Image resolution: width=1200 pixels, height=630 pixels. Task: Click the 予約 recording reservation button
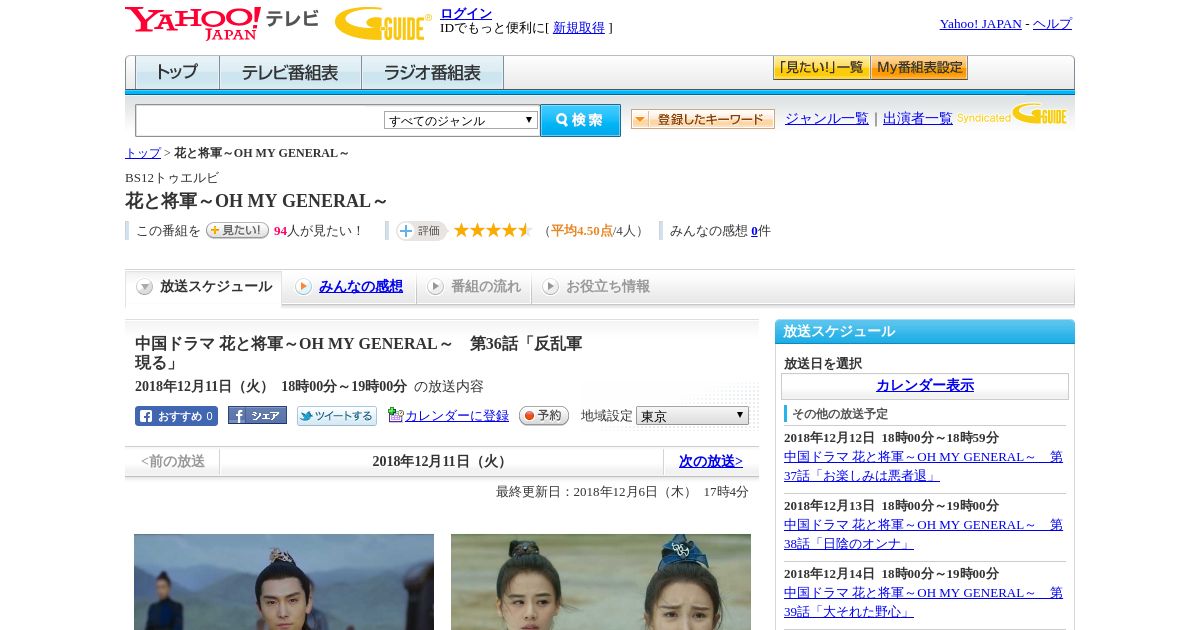(544, 415)
